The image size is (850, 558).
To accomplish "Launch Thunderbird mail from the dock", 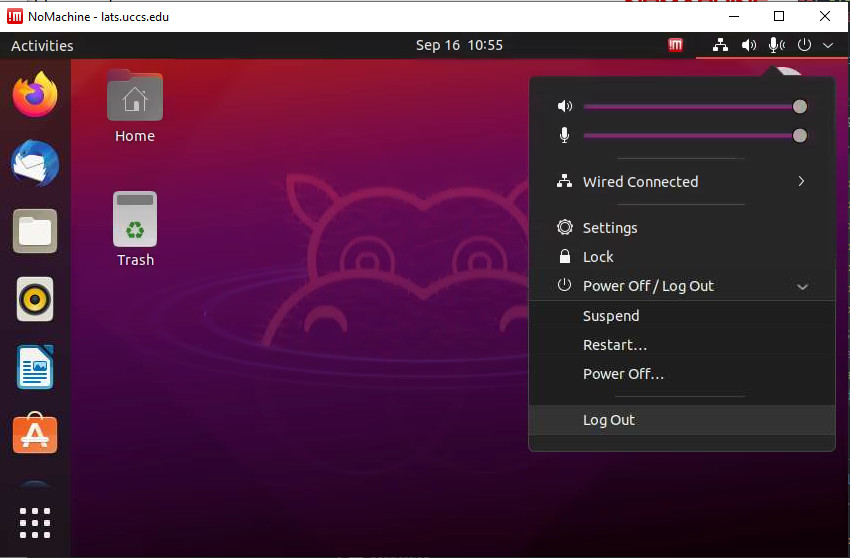I will coord(35,163).
